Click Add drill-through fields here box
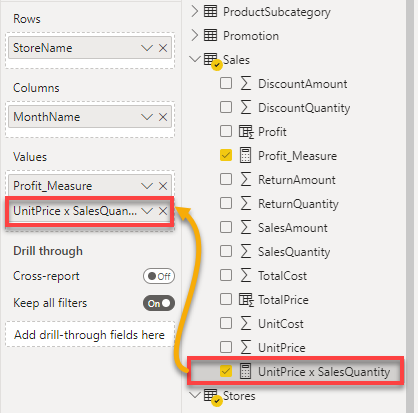Screen dimensions: 418x413 tap(90, 334)
